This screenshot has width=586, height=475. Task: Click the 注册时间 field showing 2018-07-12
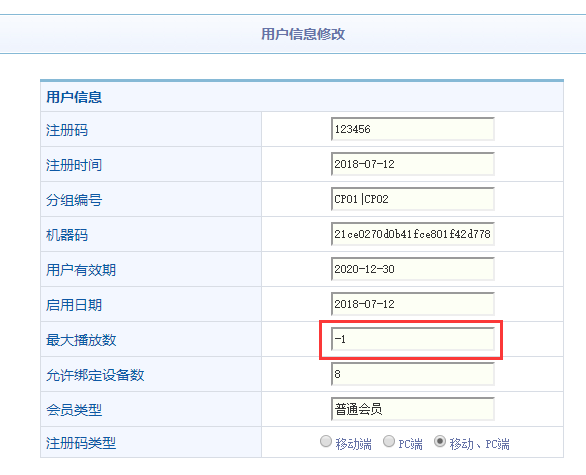413,164
